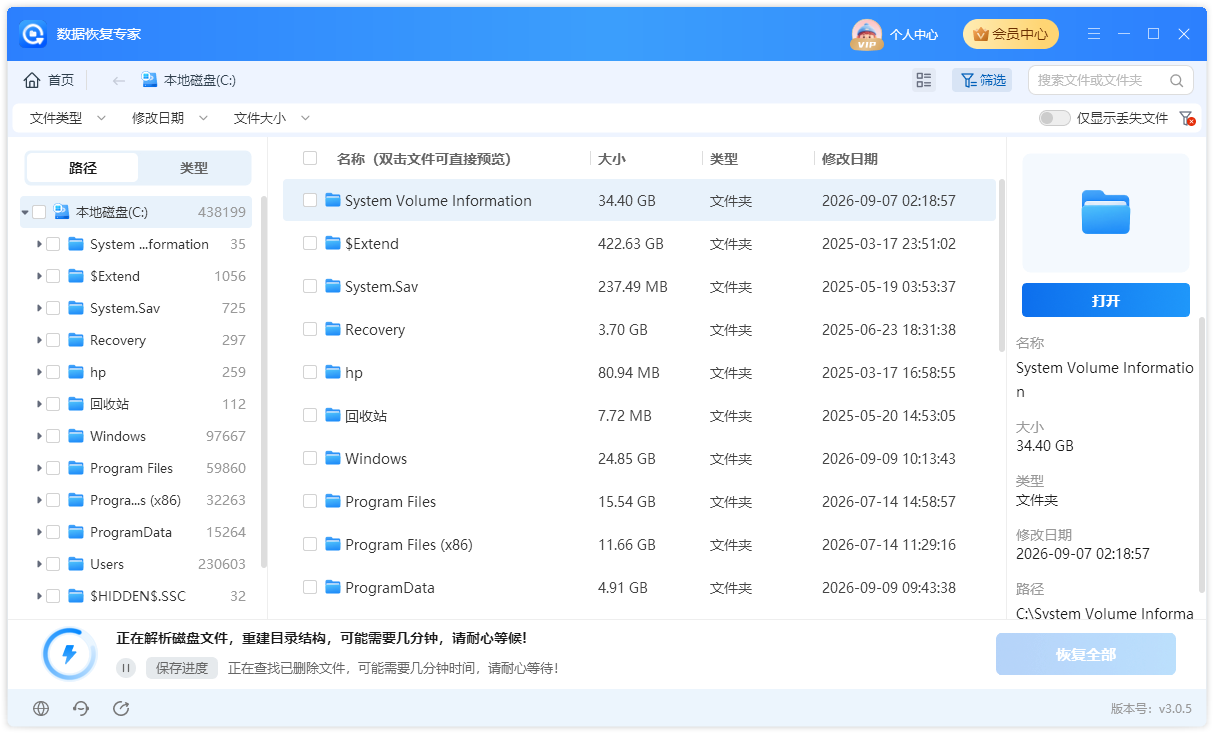This screenshot has width=1214, height=734.
Task: Click the folder tree vertical scrollbar
Action: click(264, 382)
